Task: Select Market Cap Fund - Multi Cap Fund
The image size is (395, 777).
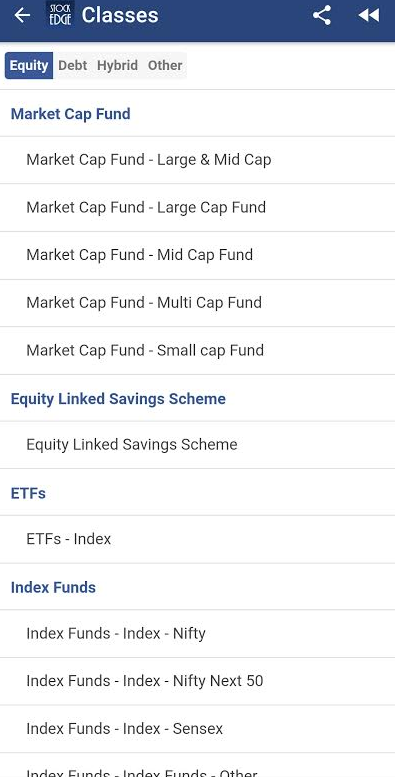Action: [x=197, y=302]
